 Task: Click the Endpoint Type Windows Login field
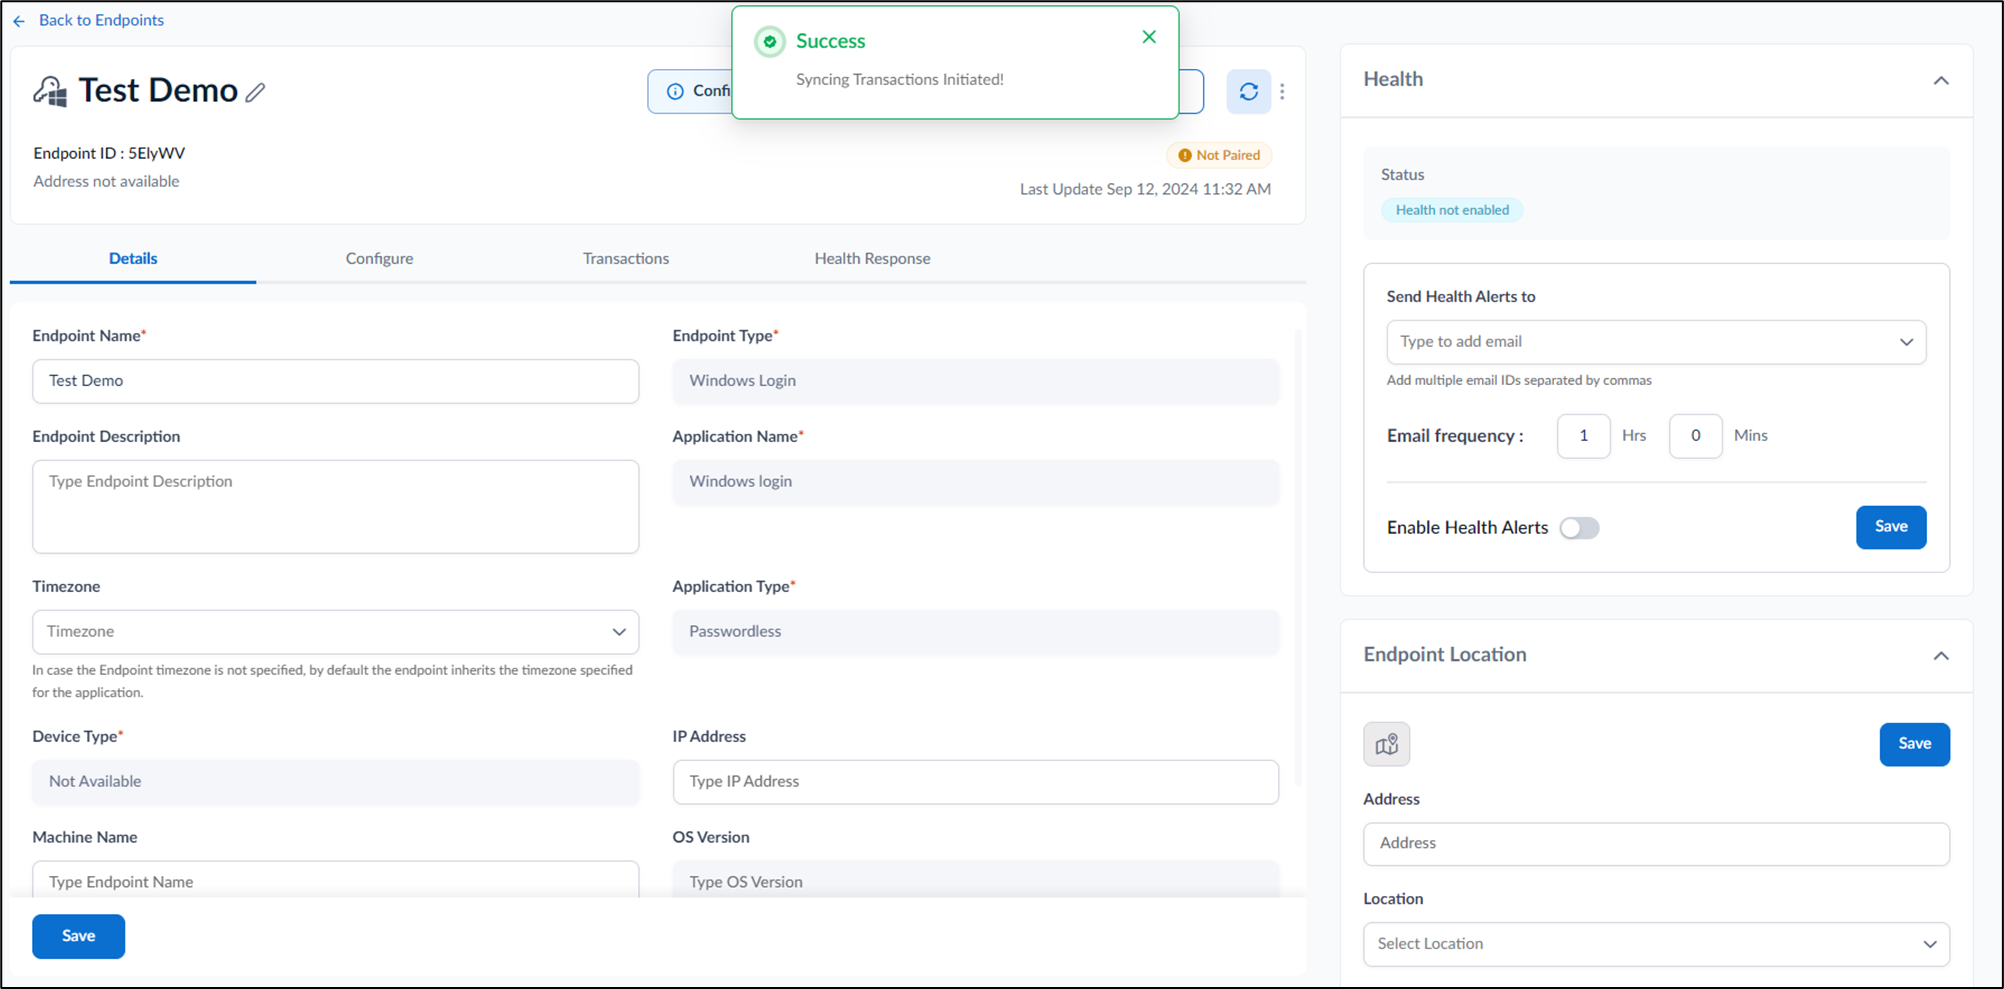coord(975,381)
